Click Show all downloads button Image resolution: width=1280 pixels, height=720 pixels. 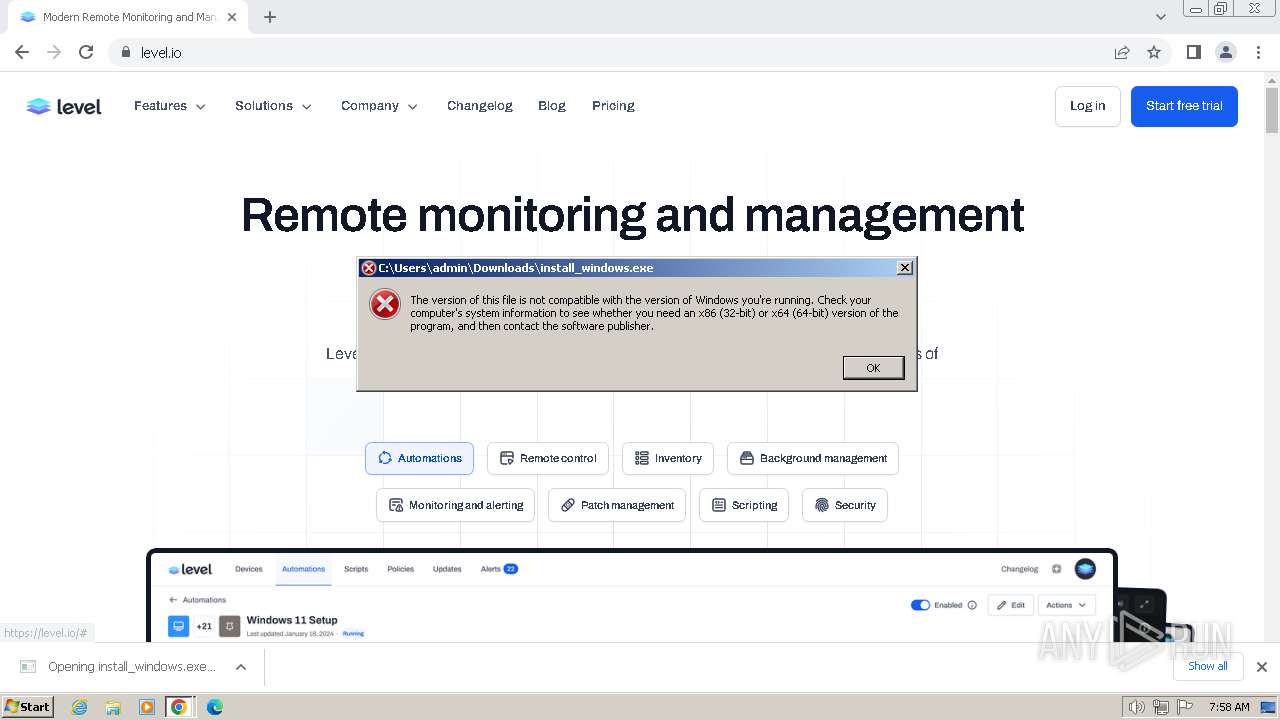(x=1208, y=666)
